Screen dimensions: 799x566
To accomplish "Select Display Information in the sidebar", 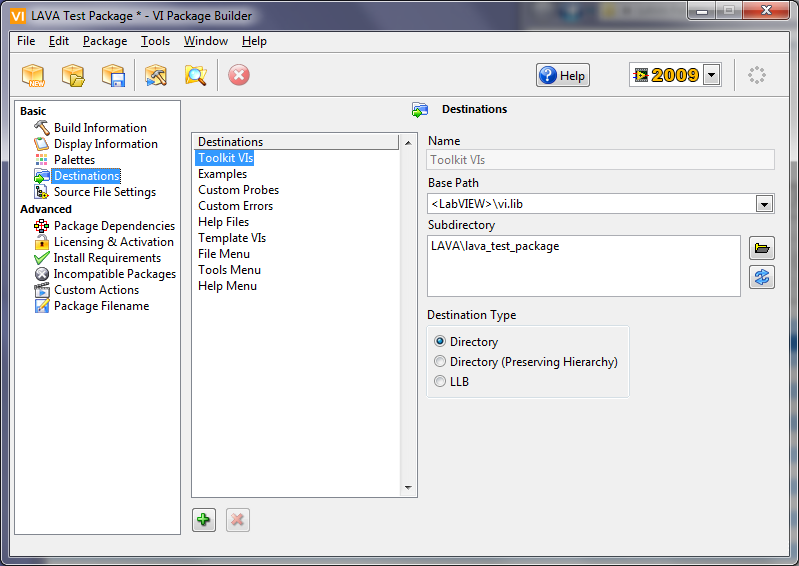I will 106,144.
